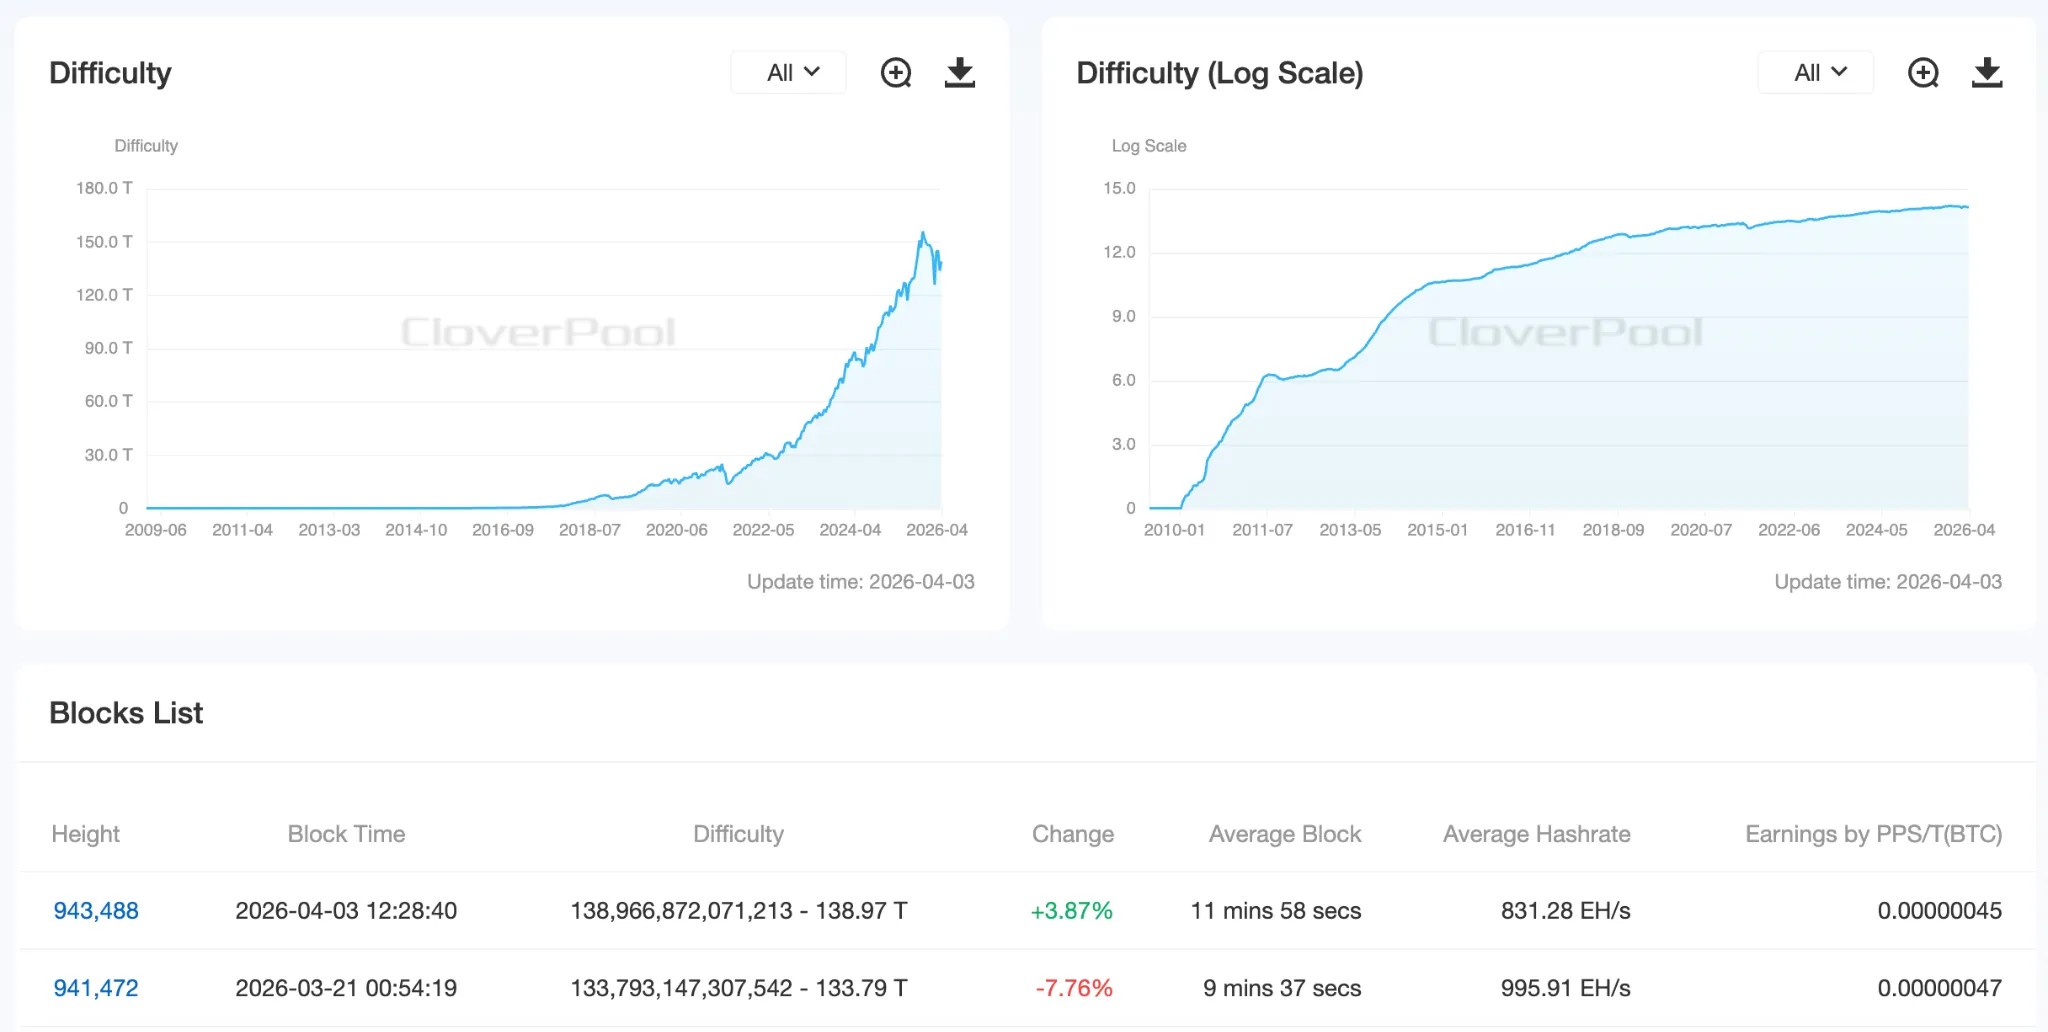Open block height 941,472
The width and height of the screenshot is (2048, 1032).
coord(96,988)
